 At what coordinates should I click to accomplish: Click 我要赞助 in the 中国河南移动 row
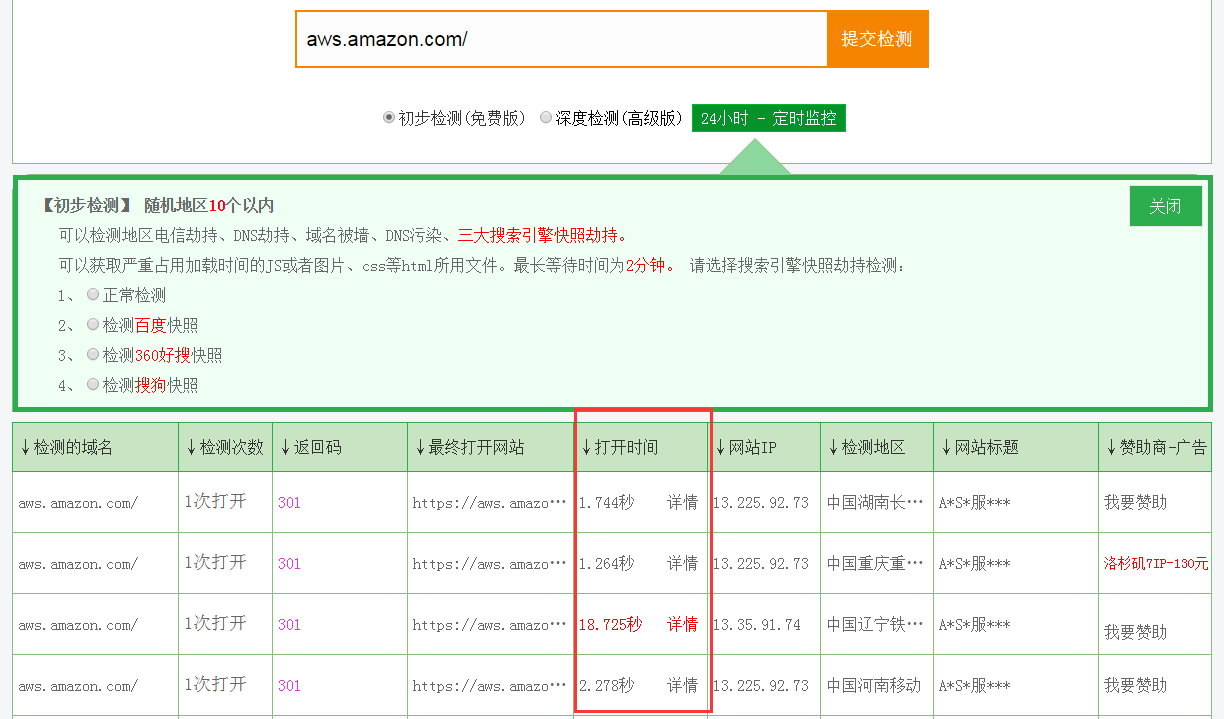(1135, 685)
